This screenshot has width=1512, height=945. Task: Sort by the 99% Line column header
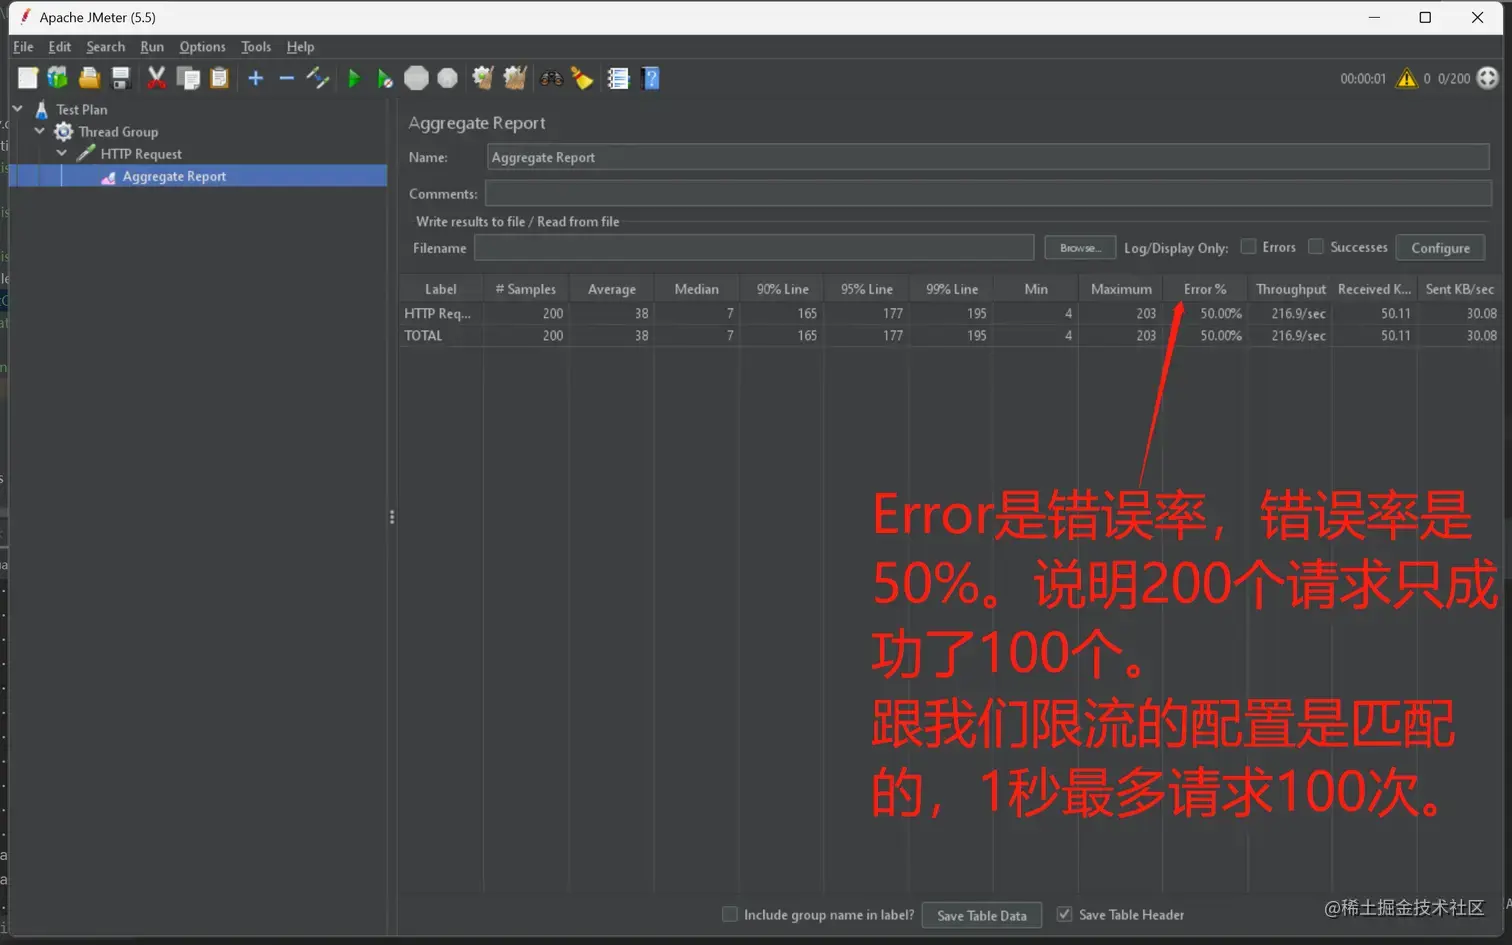(x=952, y=289)
